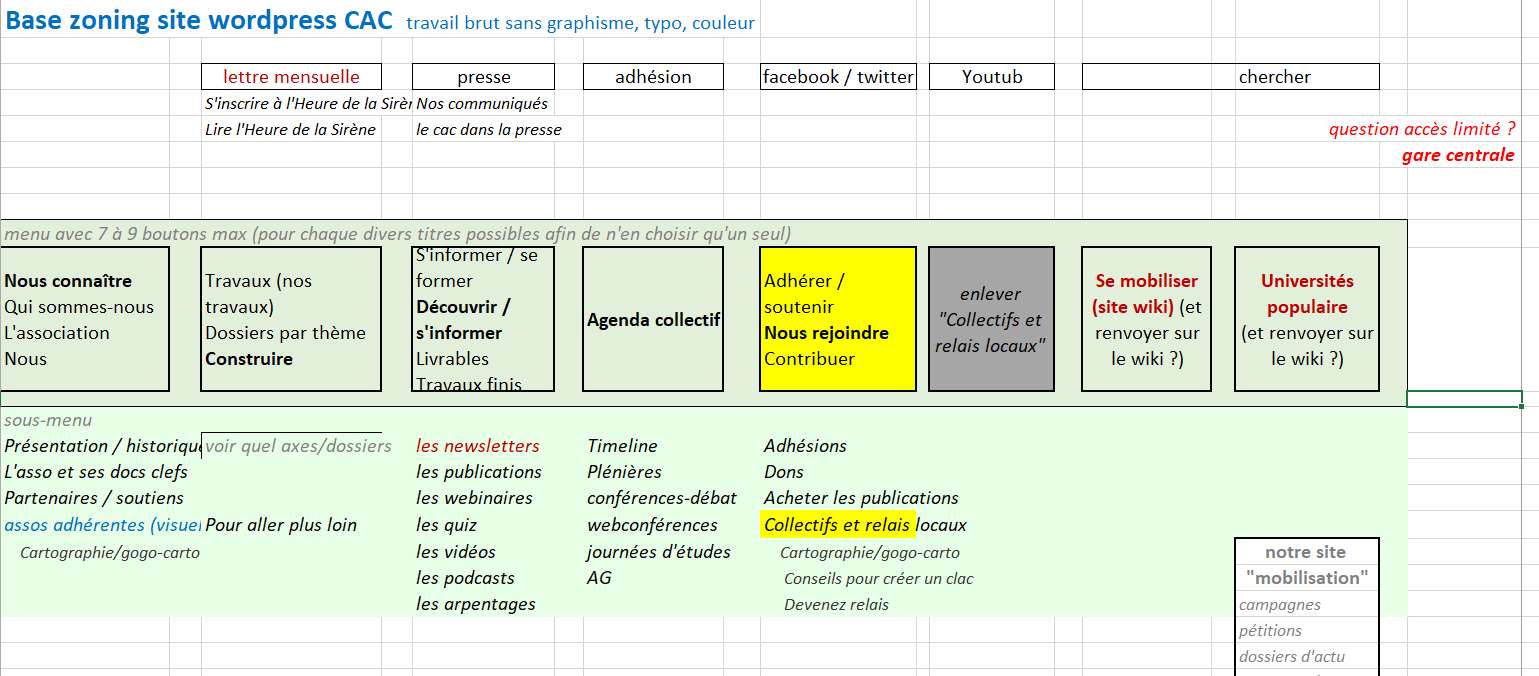
Task: Click the grey 'enlever Collectifs et relais locaux' block
Action: [x=991, y=319]
